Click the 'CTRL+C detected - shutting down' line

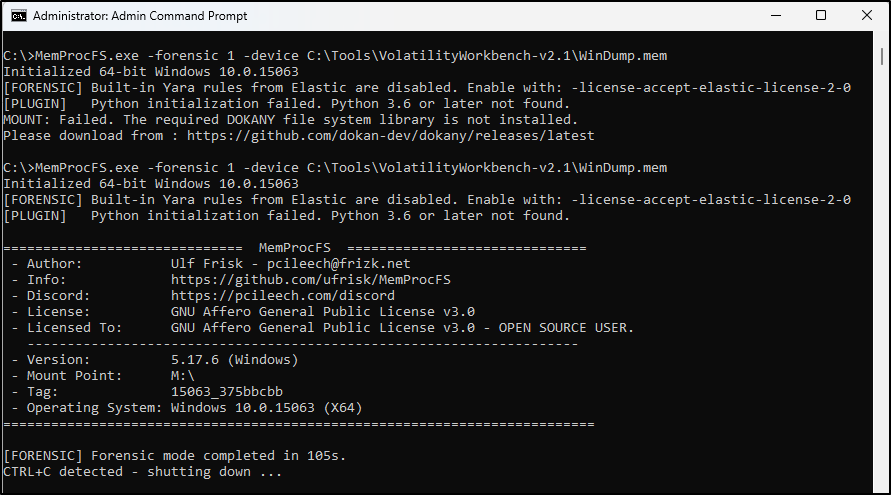coord(142,472)
